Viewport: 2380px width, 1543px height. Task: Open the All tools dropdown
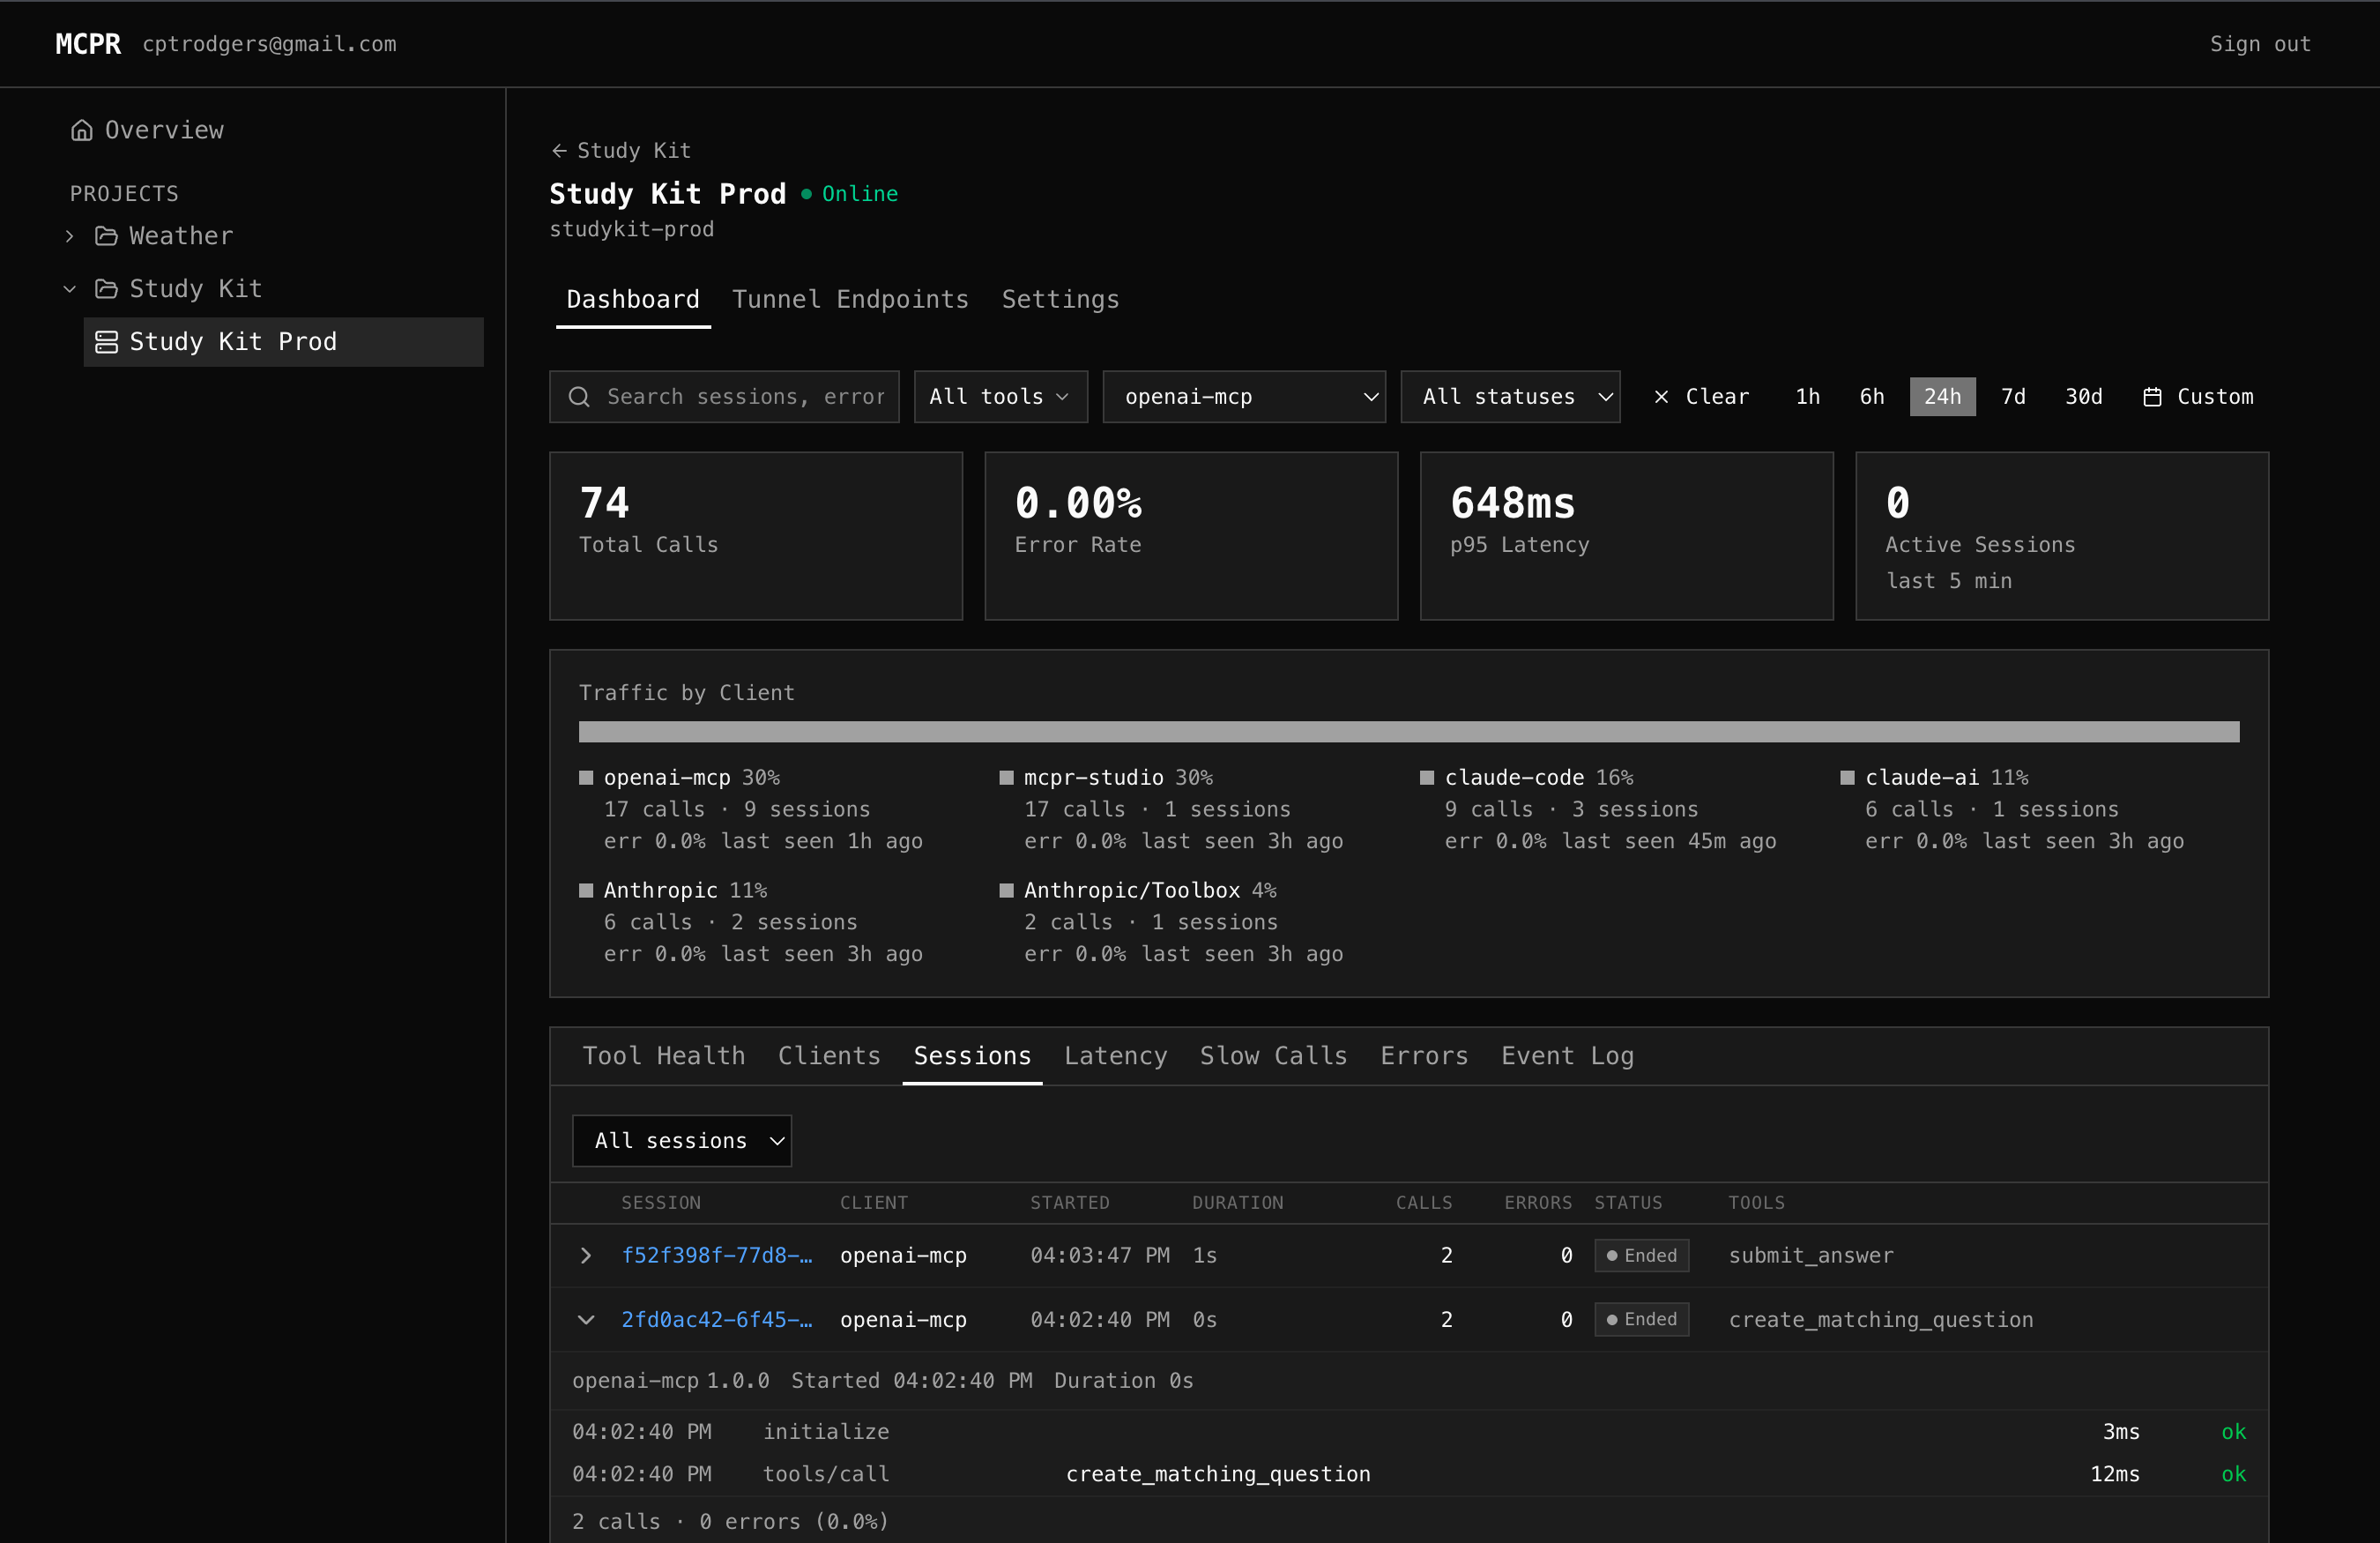[x=999, y=396]
